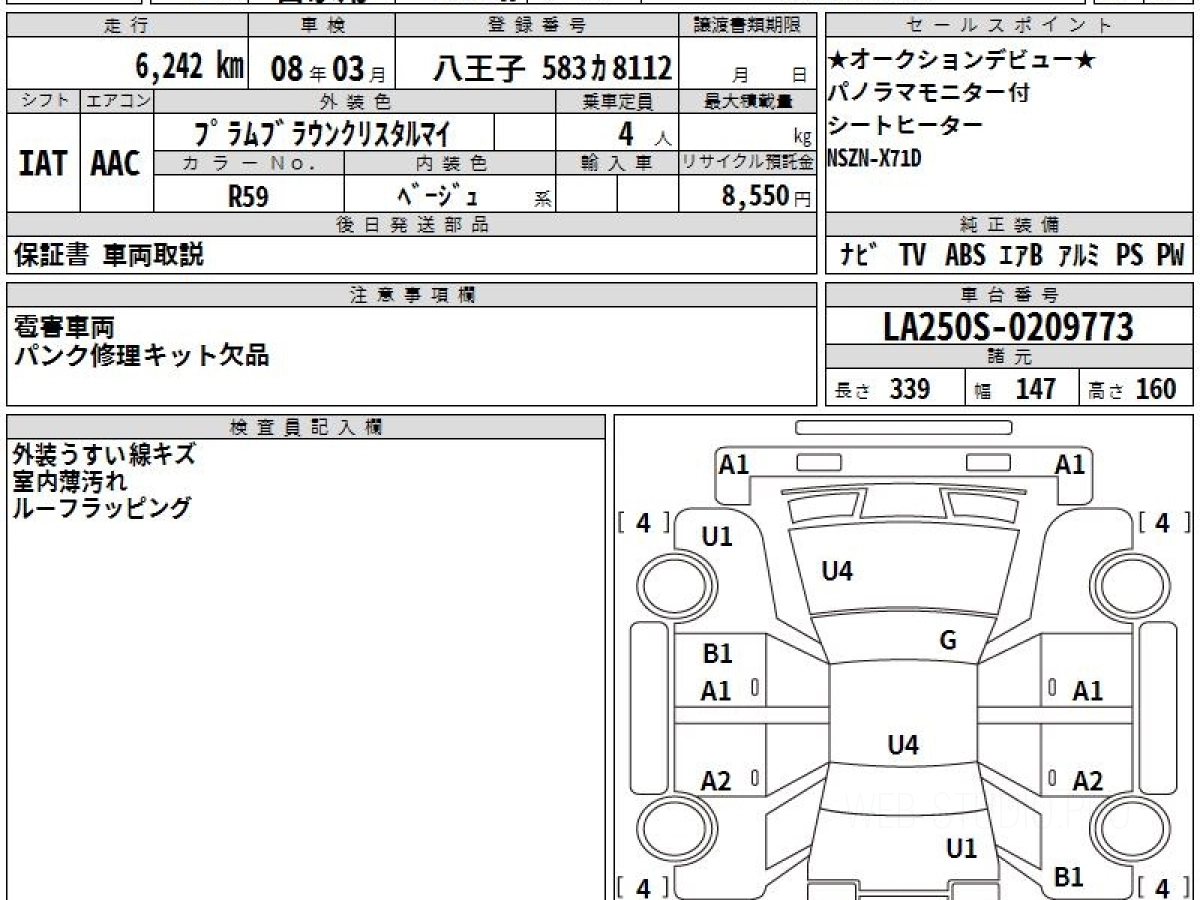Click the パノラマモニター付 sales point

click(x=929, y=93)
